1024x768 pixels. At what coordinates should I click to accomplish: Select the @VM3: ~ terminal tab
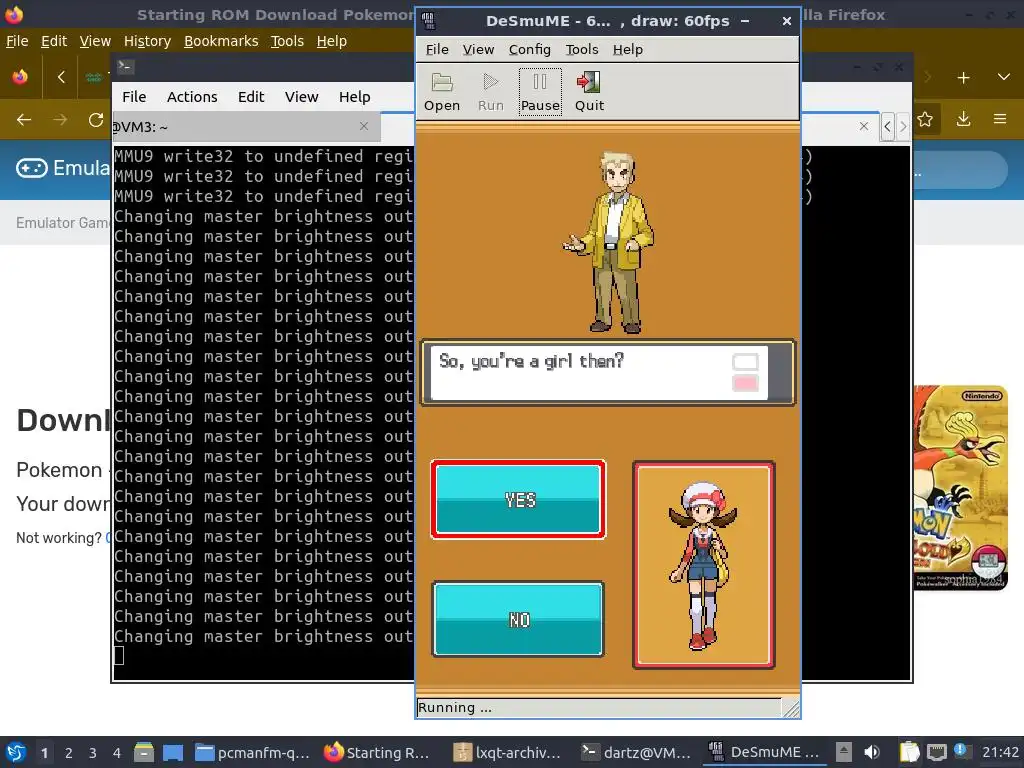point(245,127)
